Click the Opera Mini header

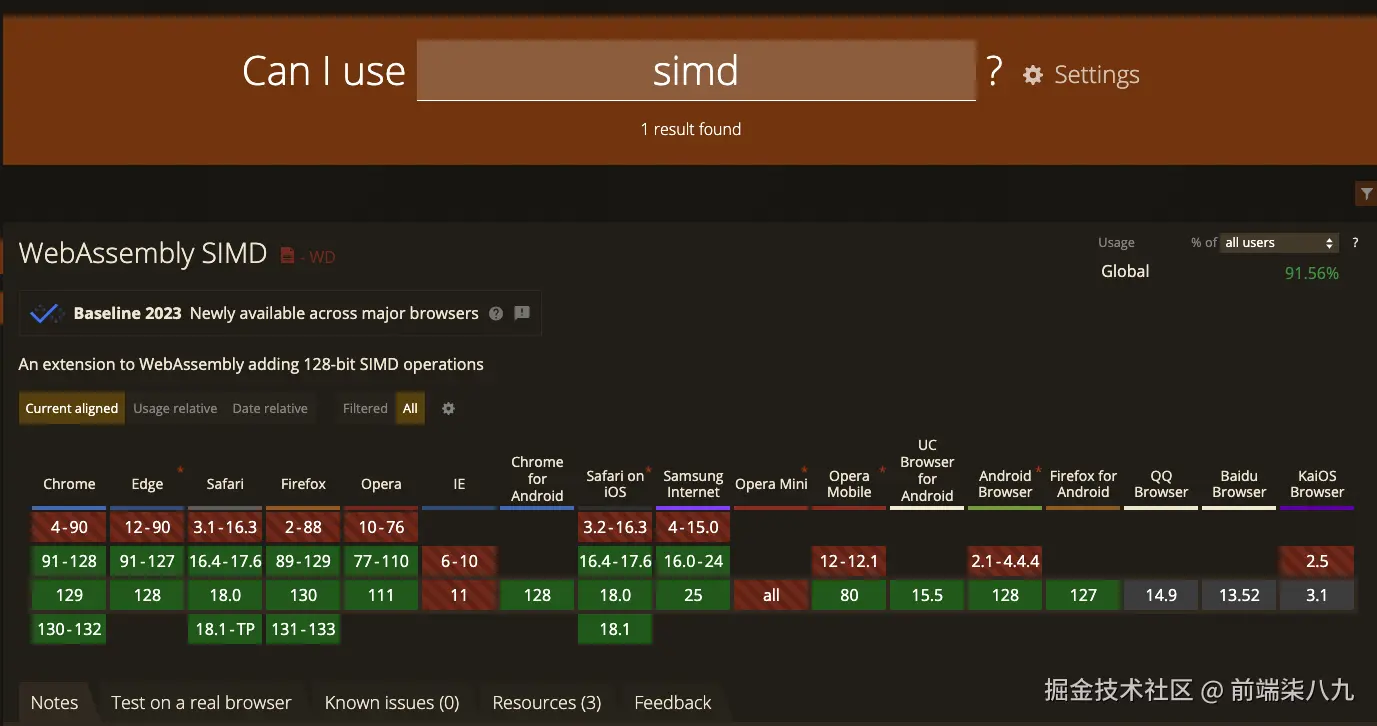(771, 484)
